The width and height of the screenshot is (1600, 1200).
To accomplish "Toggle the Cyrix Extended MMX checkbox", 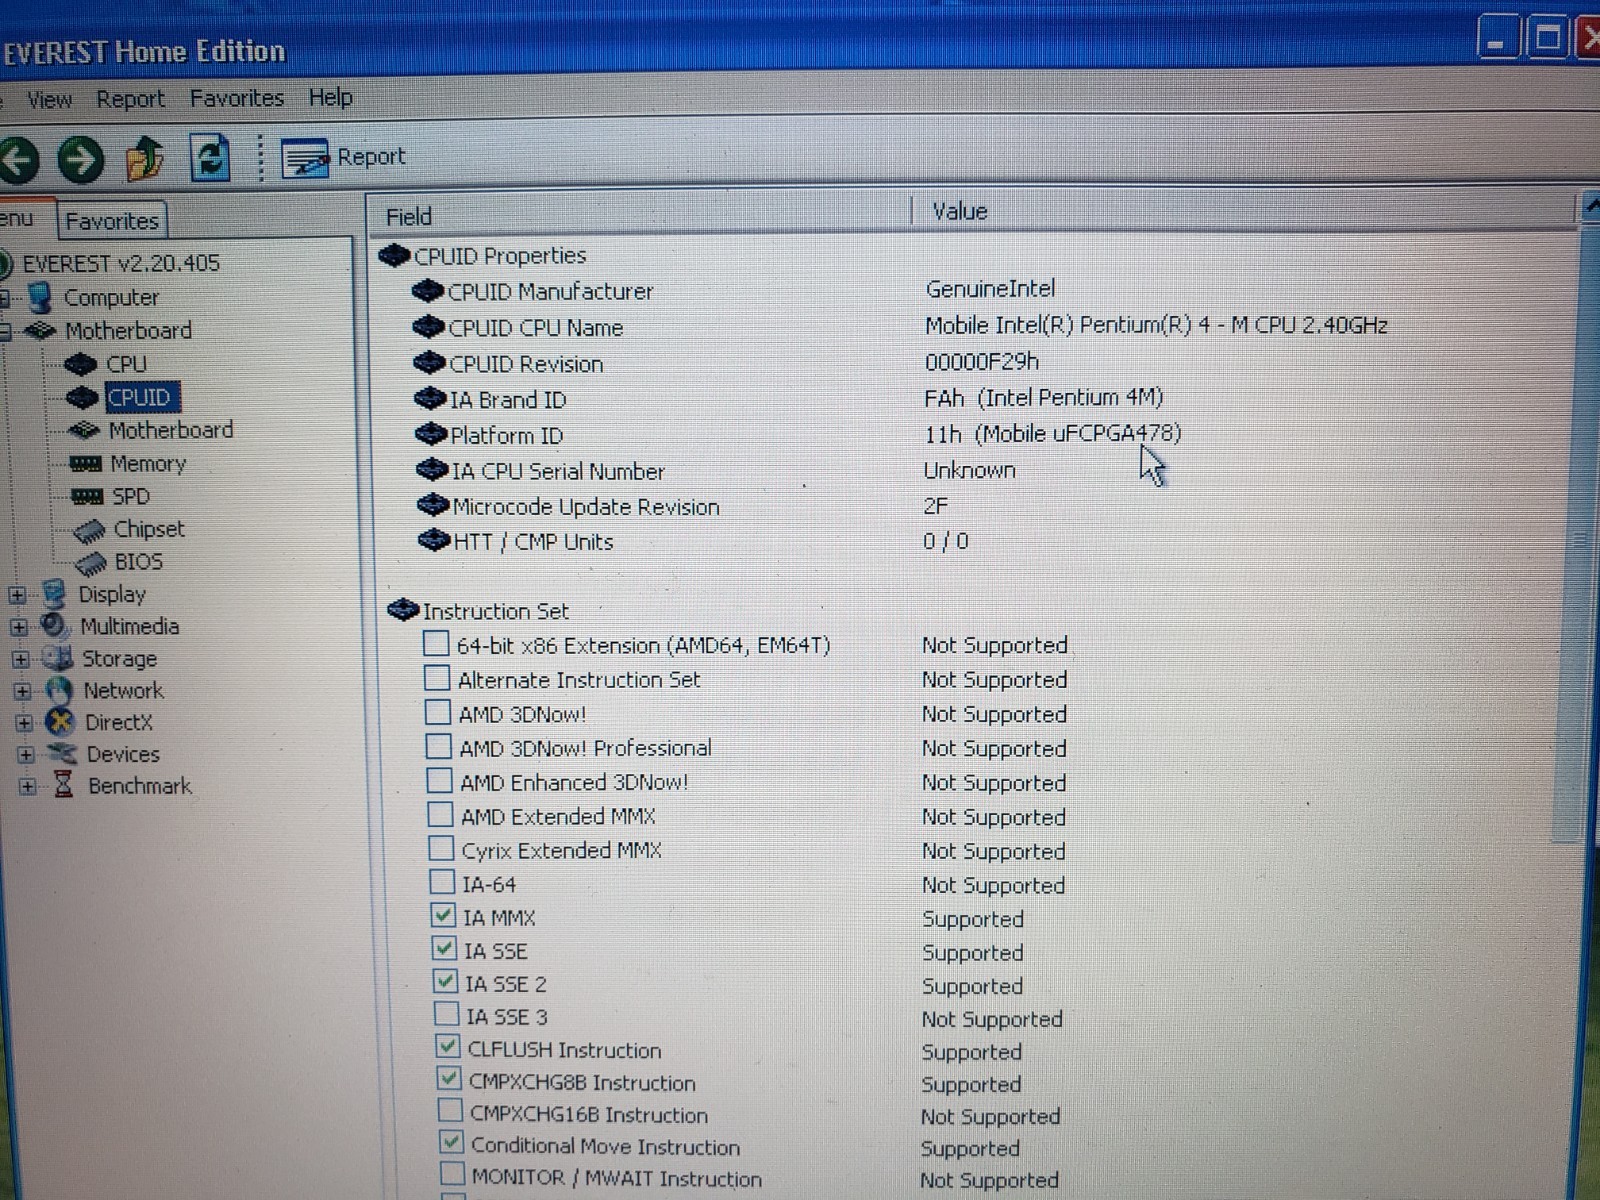I will coord(441,849).
